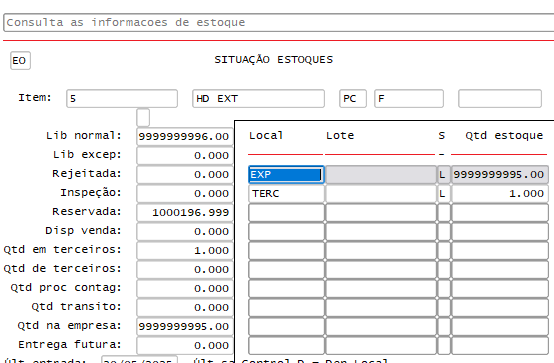The height and width of the screenshot is (363, 554).
Task: Click the Local column header
Action: [266, 136]
